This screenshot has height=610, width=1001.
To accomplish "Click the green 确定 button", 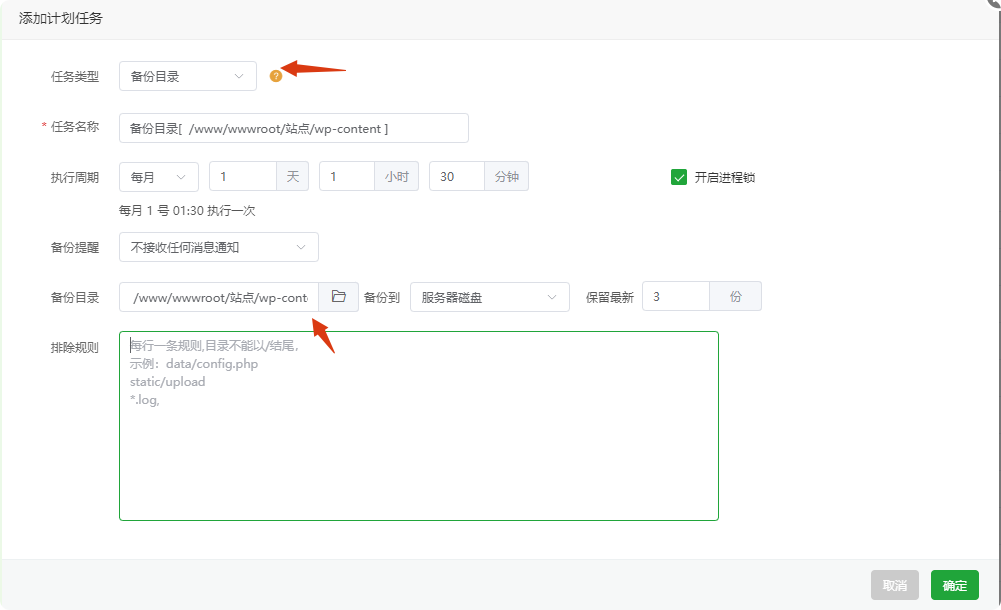I will [954, 585].
